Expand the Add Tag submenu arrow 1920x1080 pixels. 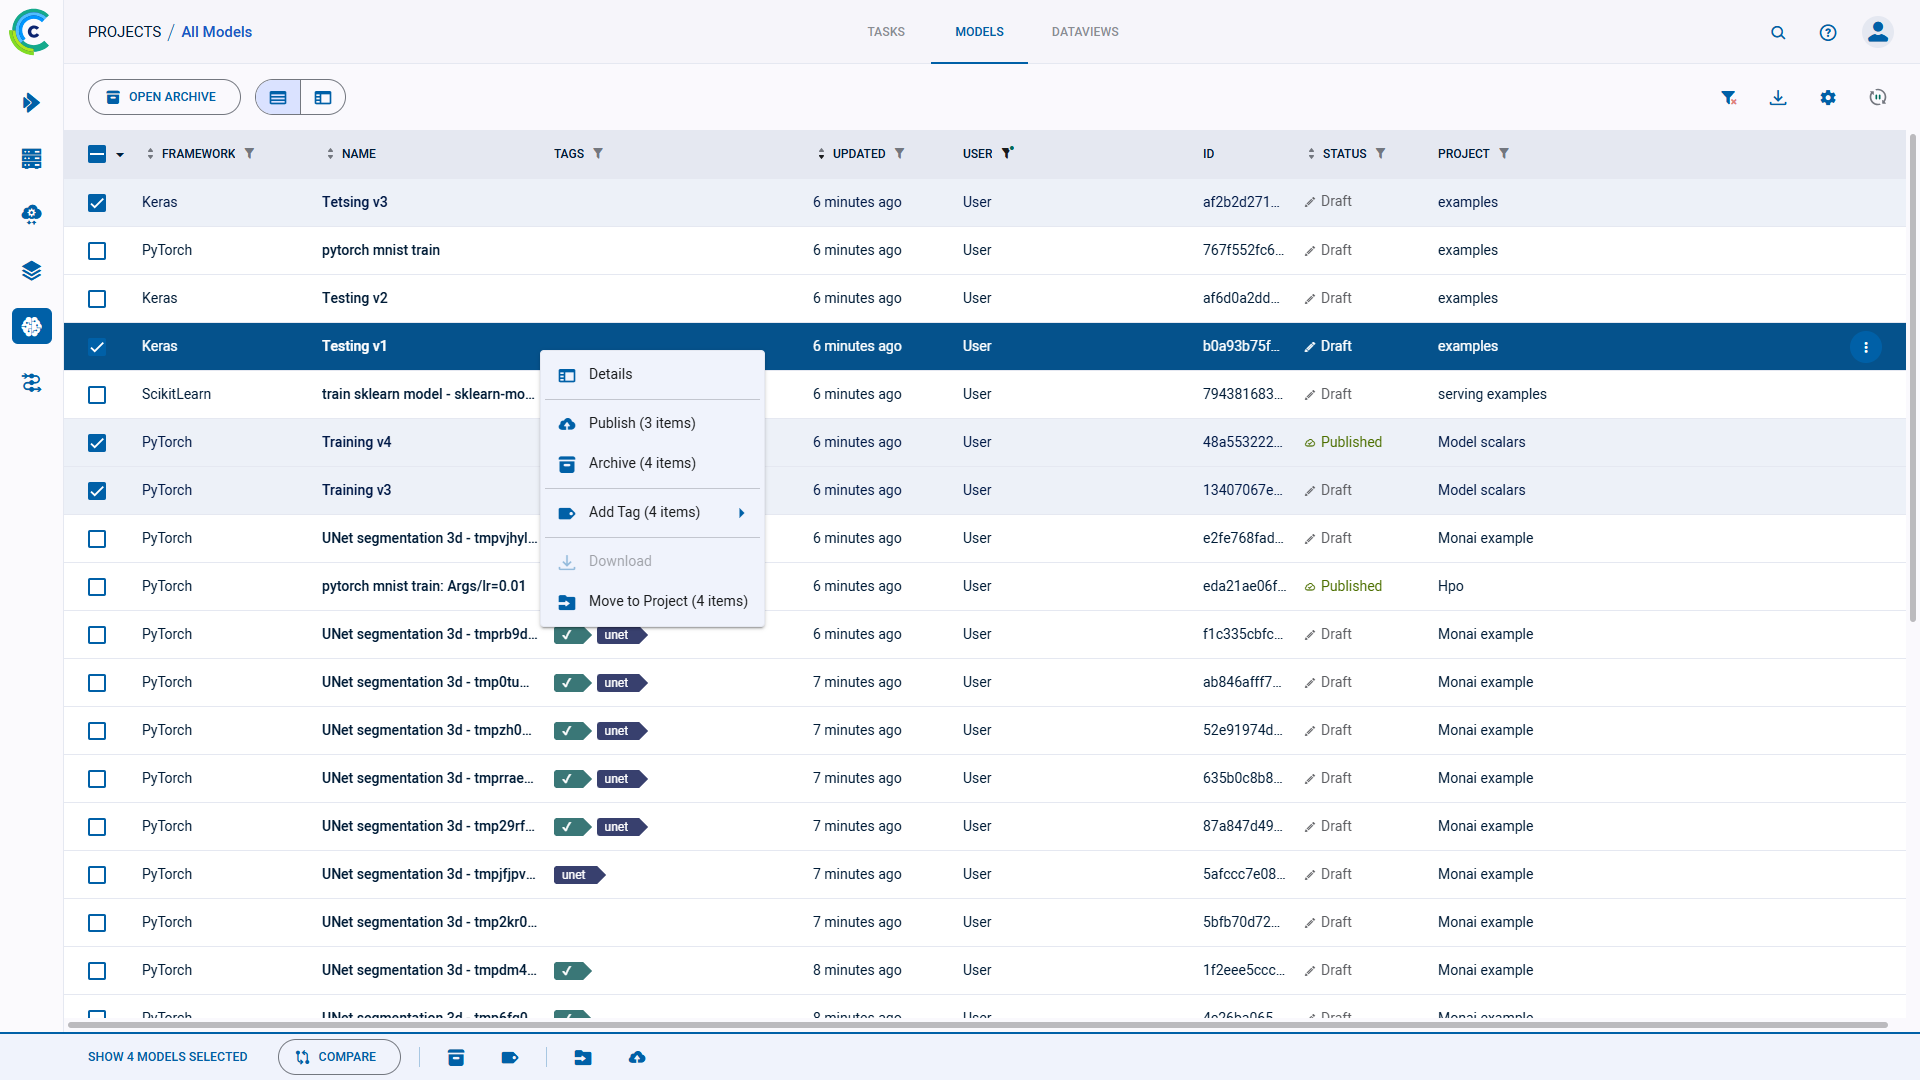(742, 512)
